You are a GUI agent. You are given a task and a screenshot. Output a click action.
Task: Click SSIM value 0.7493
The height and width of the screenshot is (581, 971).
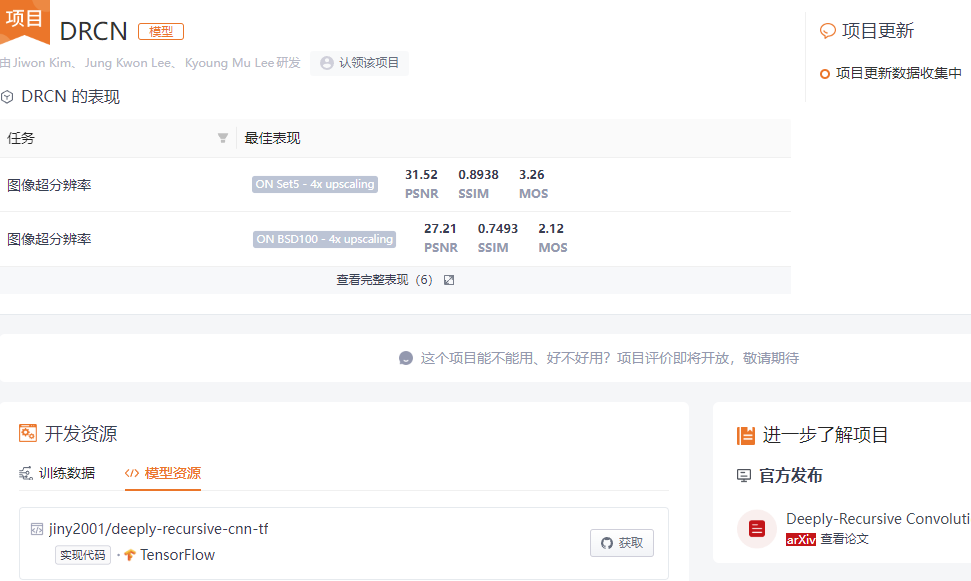click(497, 229)
